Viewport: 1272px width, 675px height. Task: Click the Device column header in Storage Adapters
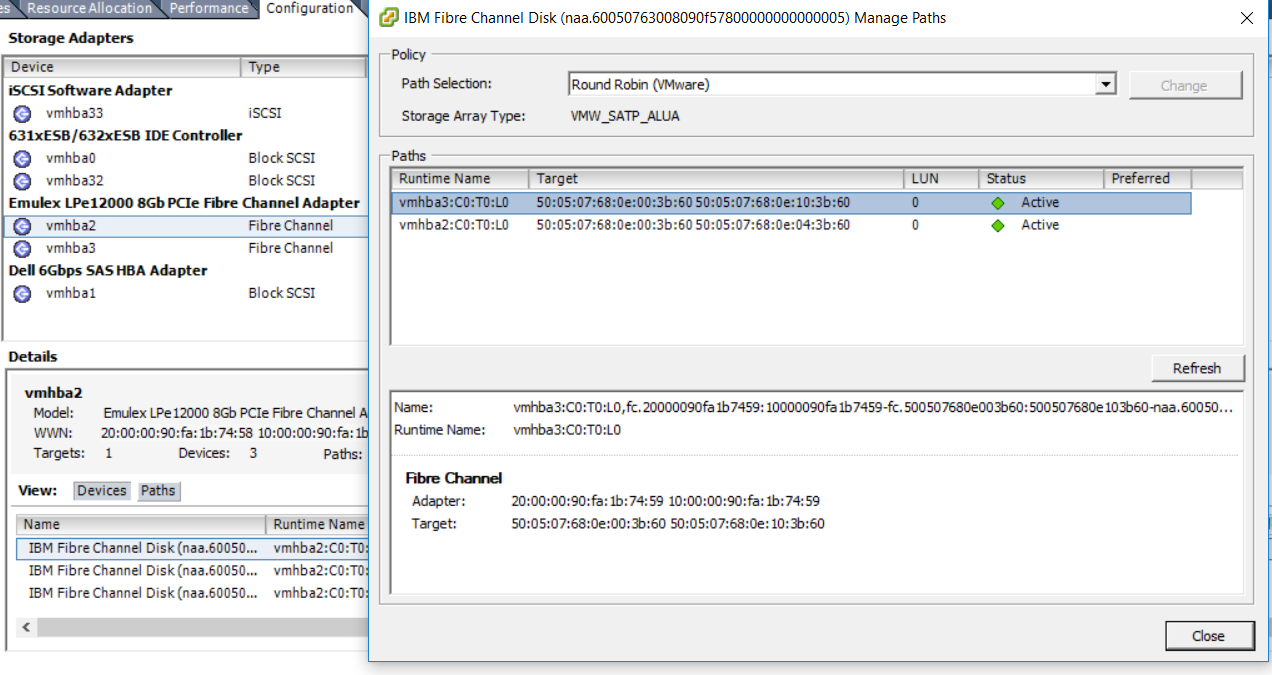[122, 67]
